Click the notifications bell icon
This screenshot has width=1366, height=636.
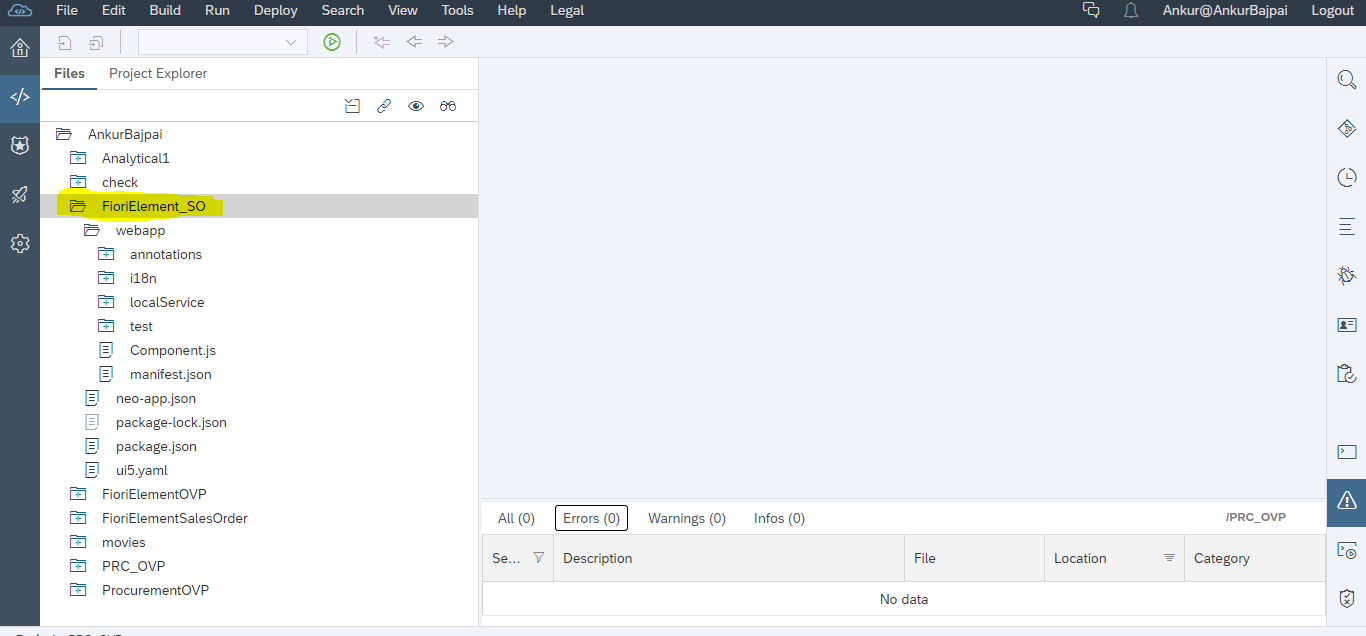1131,11
